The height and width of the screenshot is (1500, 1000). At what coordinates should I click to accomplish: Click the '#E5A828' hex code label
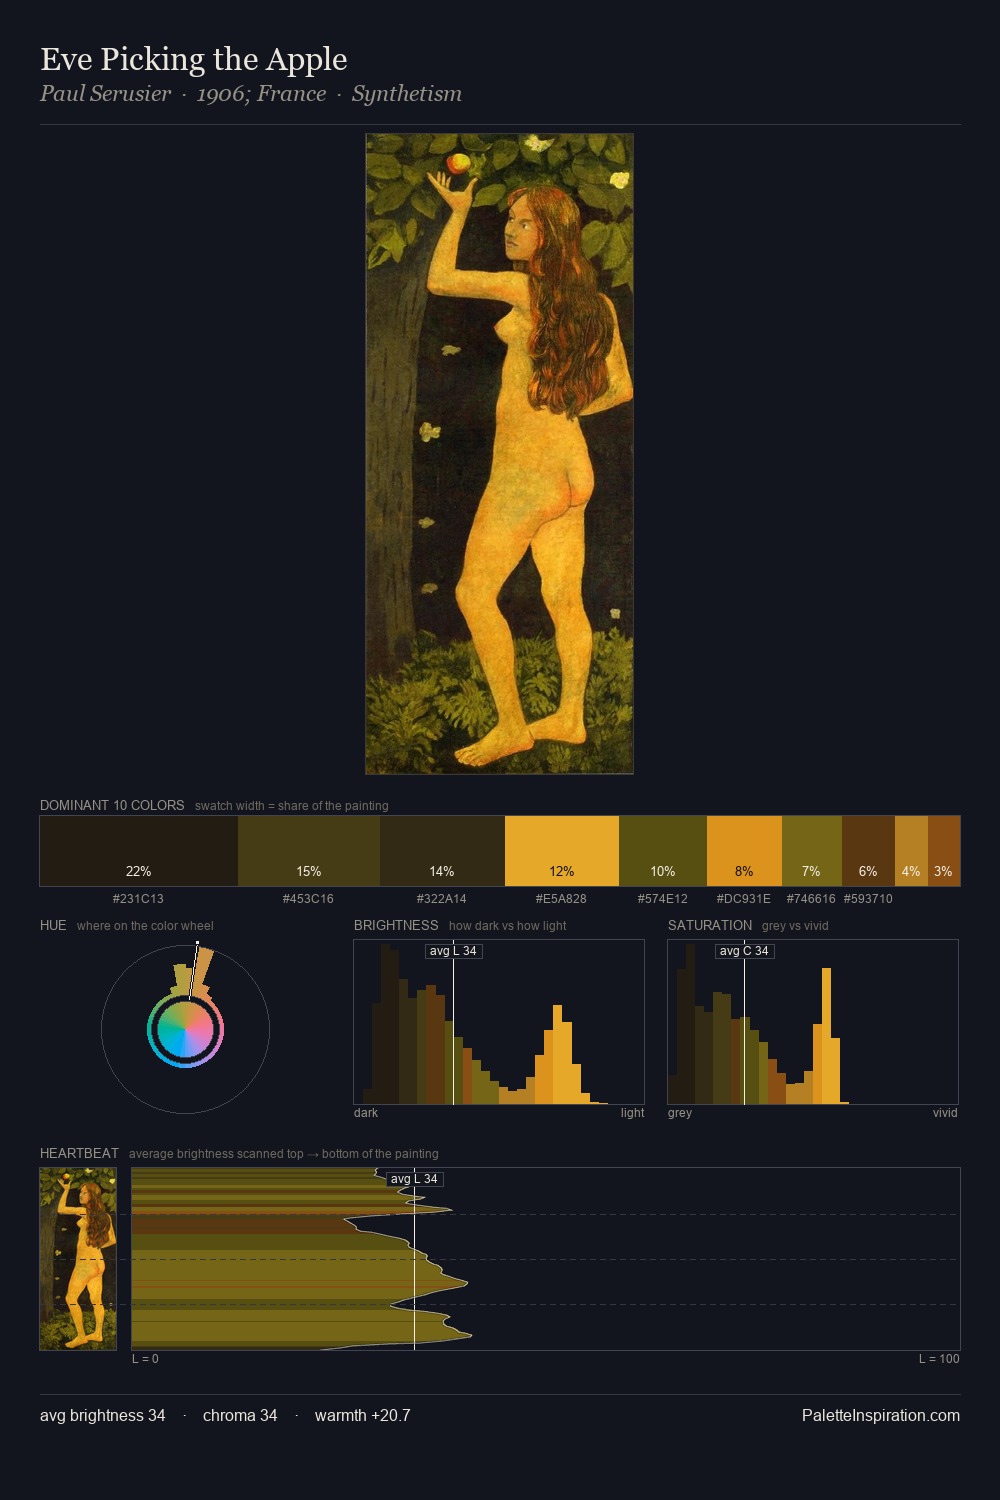pos(561,898)
